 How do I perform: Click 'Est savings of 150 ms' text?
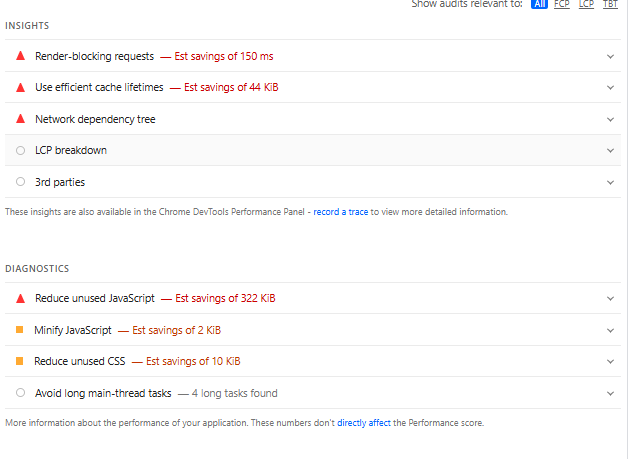[224, 56]
